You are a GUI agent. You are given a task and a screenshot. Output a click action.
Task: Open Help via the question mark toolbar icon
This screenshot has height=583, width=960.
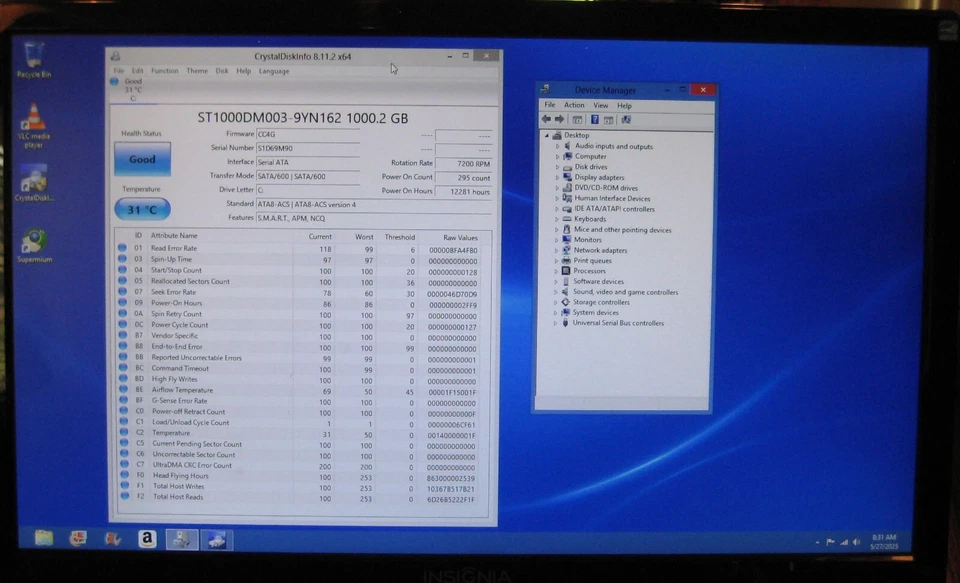(594, 119)
